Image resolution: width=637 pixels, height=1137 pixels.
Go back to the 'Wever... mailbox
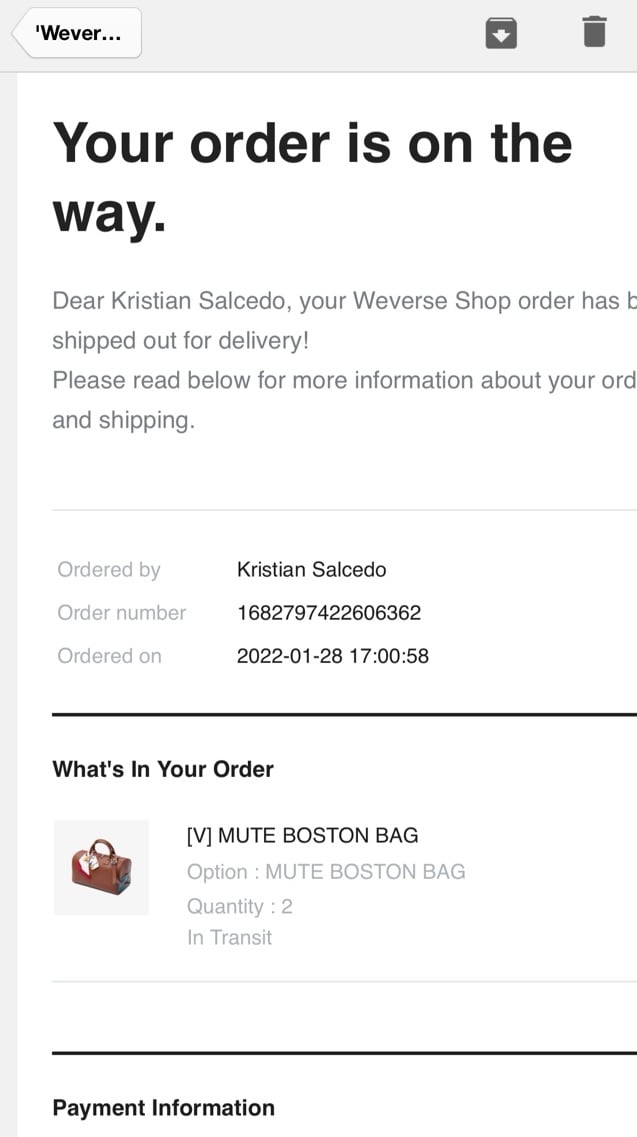77,33
